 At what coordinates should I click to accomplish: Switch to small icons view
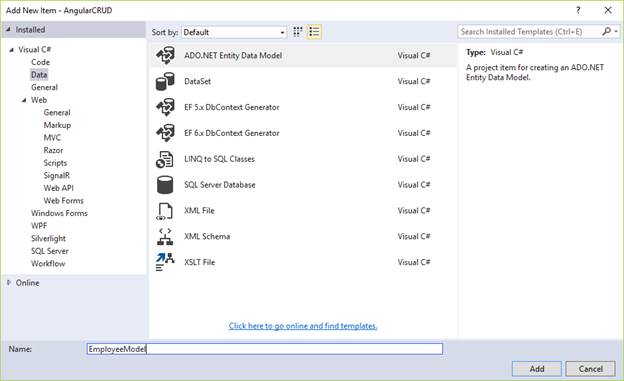(298, 32)
